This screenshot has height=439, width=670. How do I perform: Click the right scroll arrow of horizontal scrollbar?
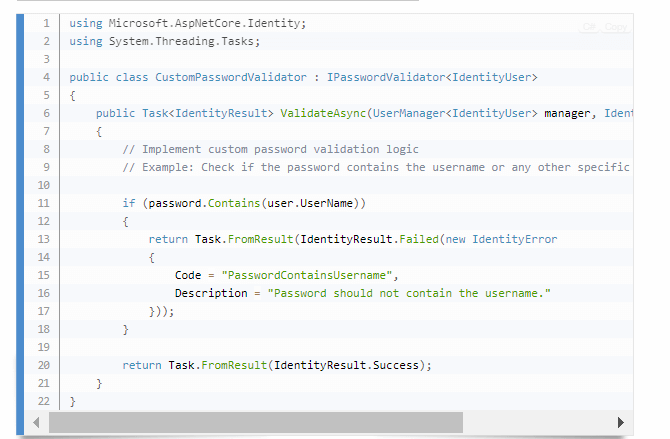click(x=621, y=422)
